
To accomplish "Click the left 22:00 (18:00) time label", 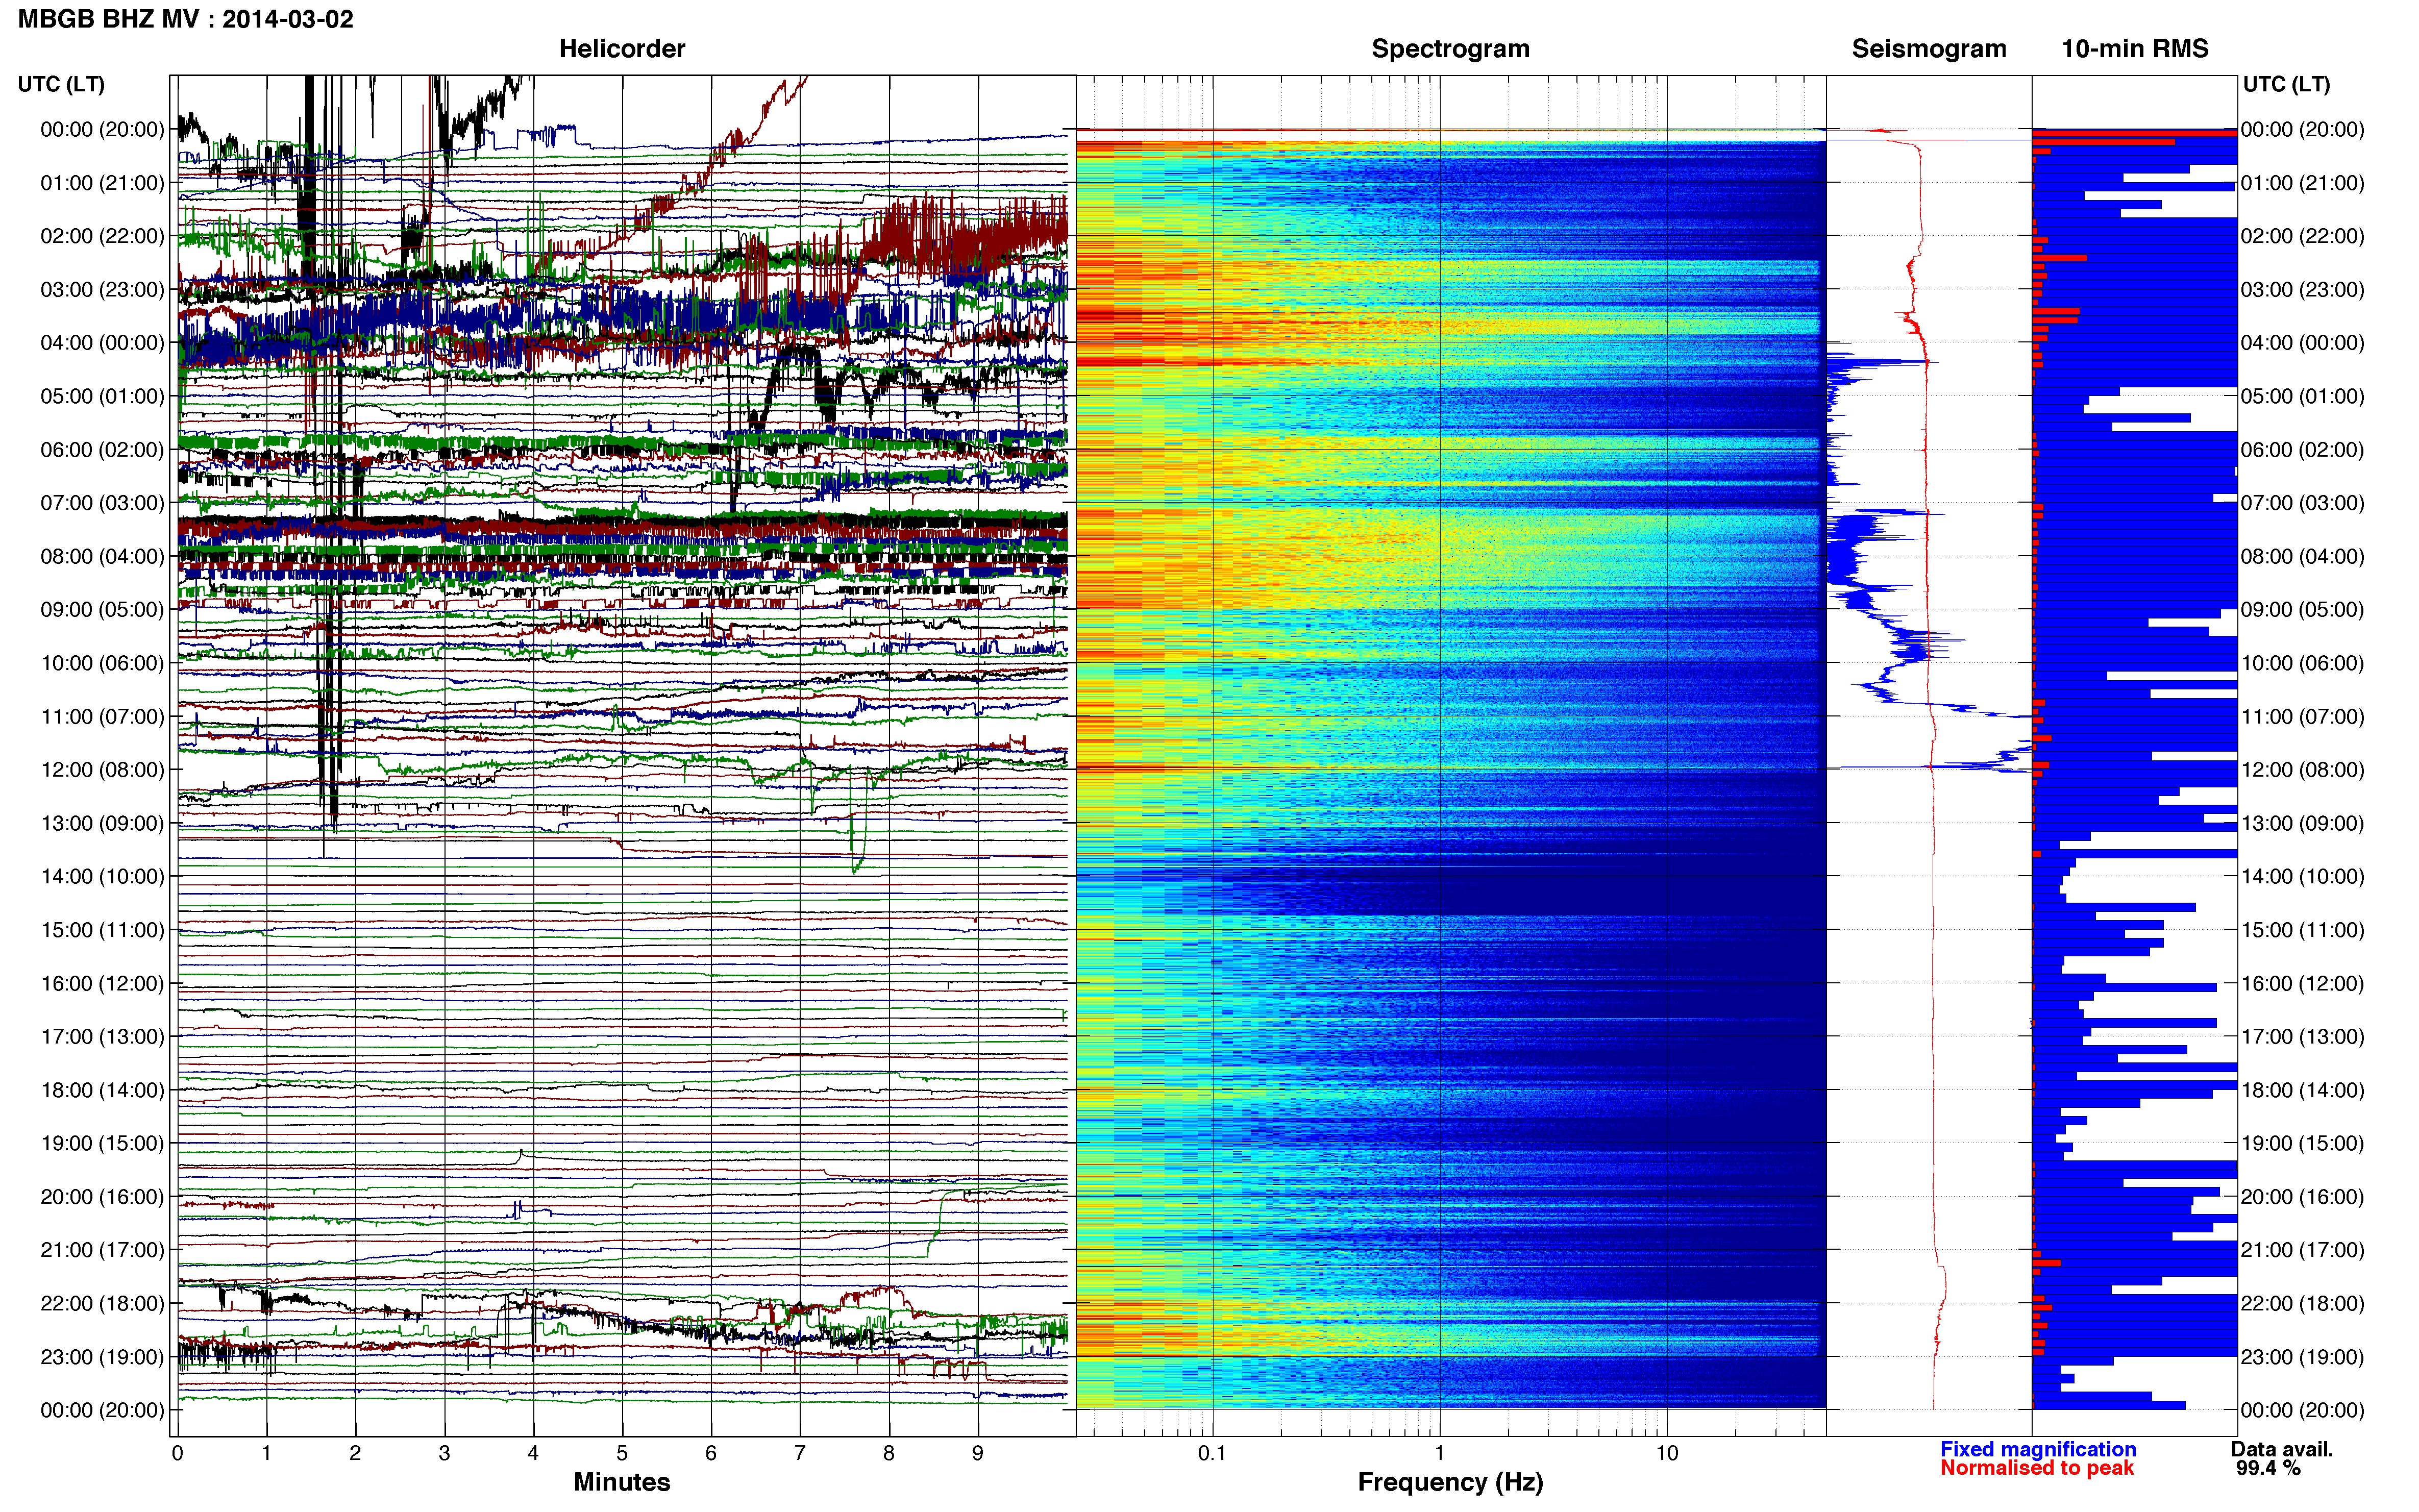I will click(x=102, y=1303).
